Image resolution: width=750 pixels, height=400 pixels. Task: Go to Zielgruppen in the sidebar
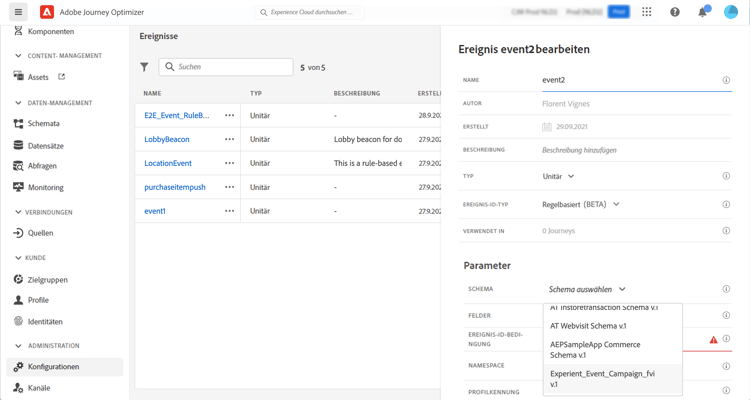[x=47, y=280]
